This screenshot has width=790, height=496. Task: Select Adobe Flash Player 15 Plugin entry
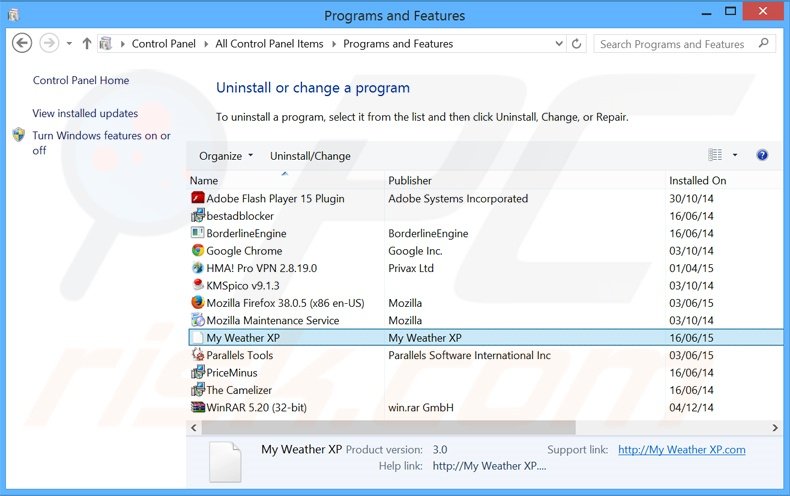[275, 199]
